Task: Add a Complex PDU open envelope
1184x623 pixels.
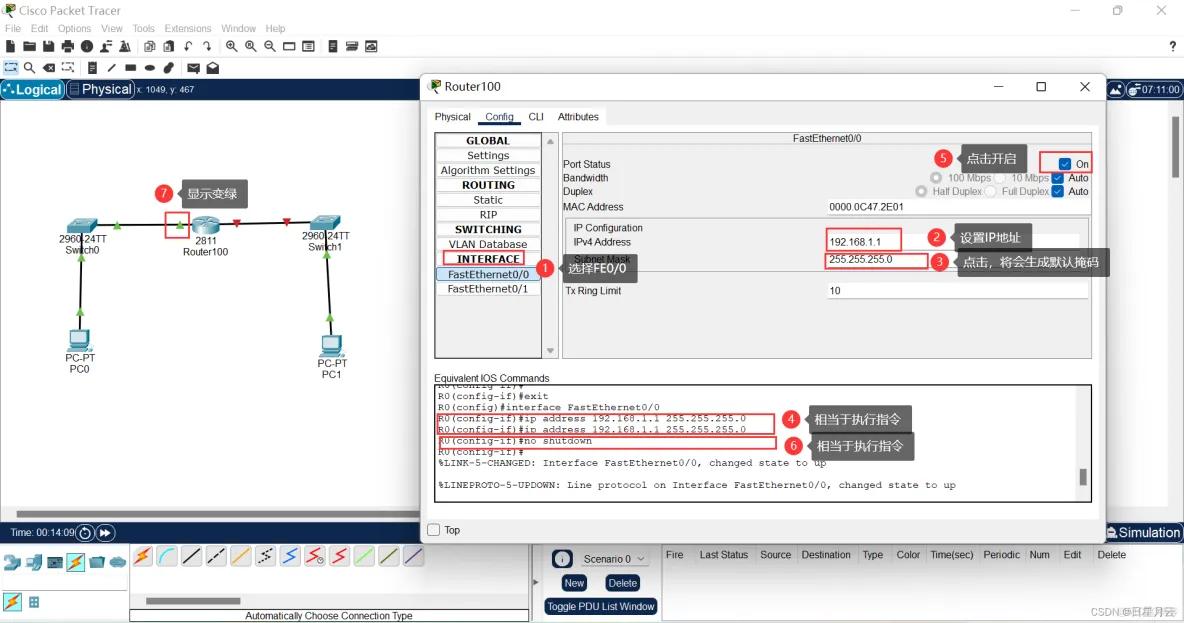Action: [213, 68]
